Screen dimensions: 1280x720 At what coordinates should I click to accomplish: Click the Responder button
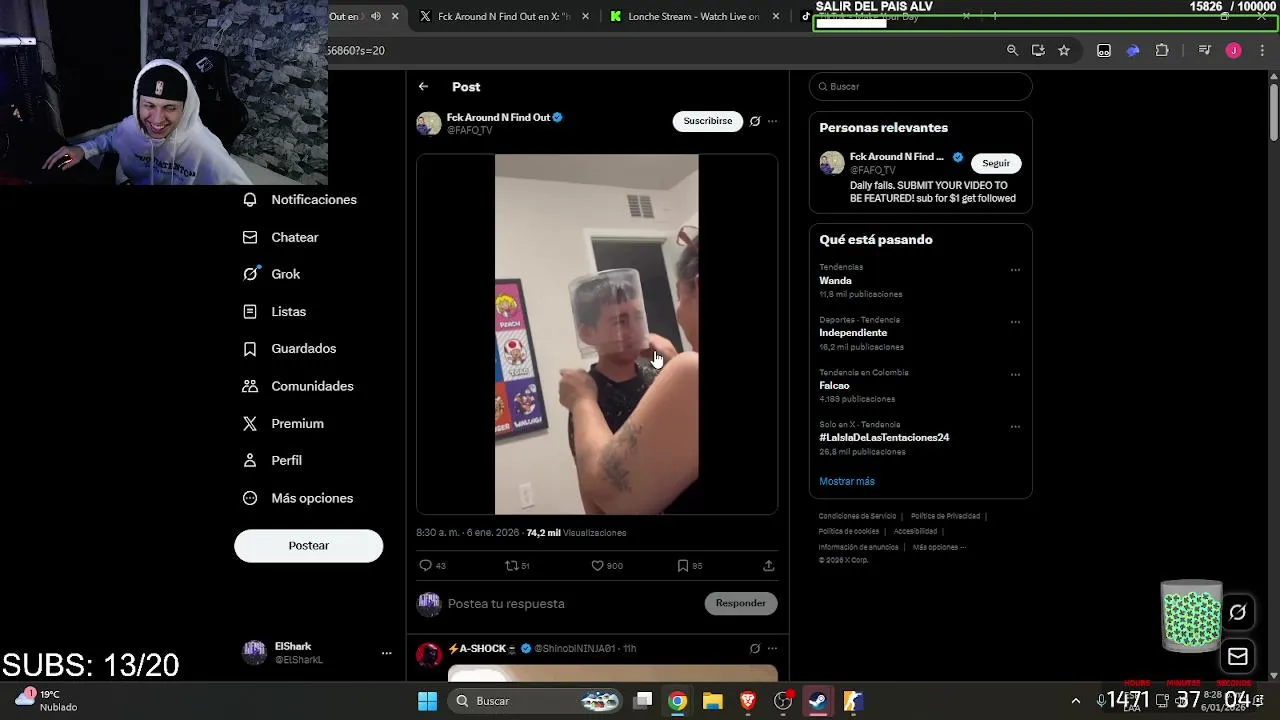pos(741,603)
